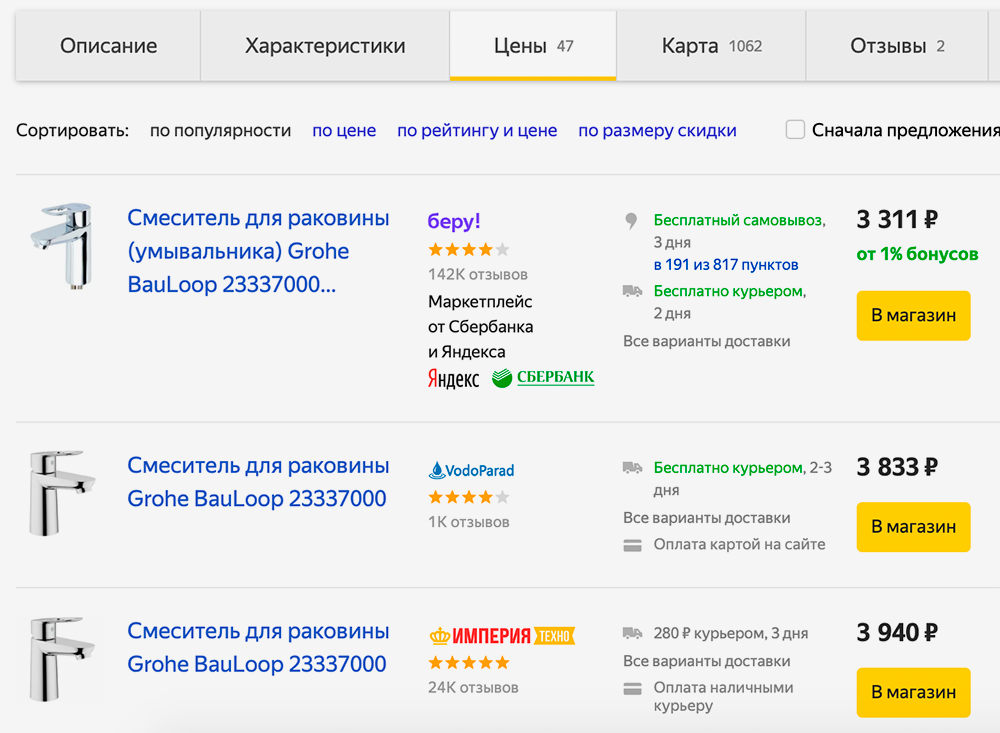1000x733 pixels.
Task: Open the Империя Техно offer product title
Action: 258,648
